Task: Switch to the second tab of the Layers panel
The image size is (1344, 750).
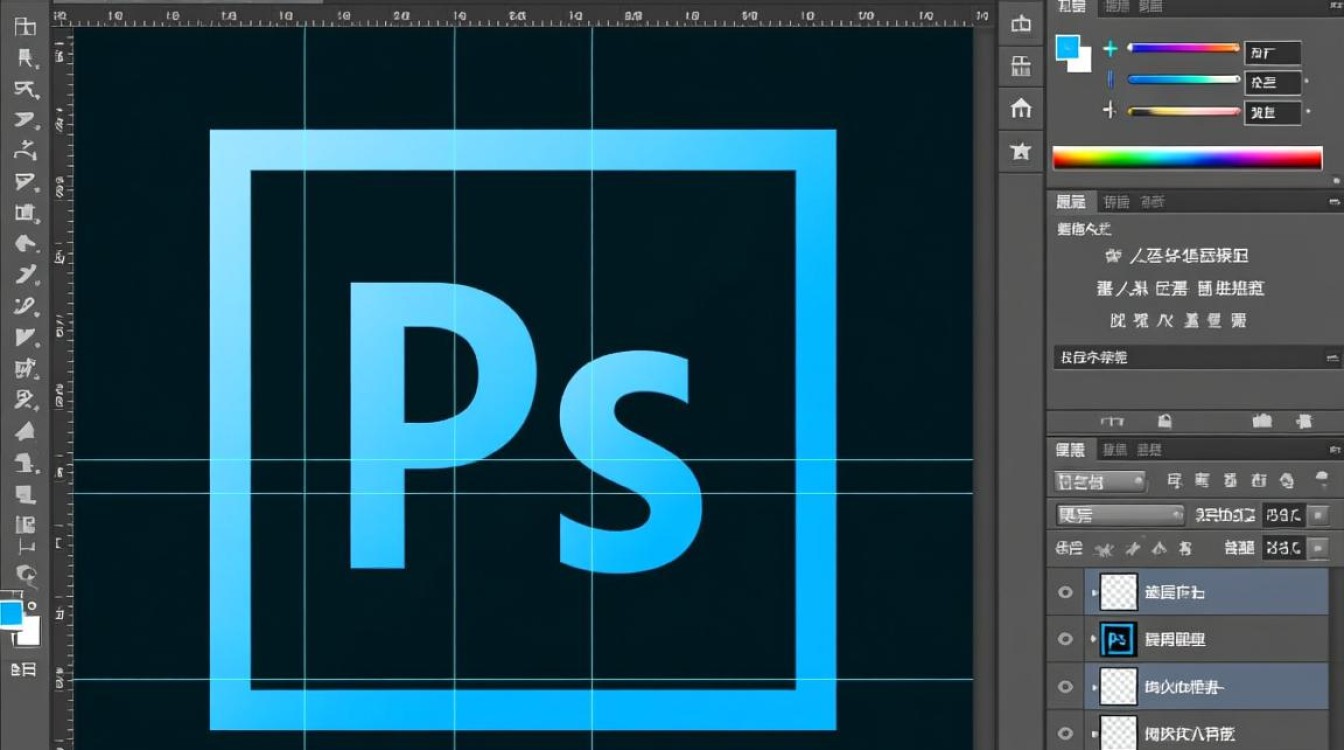Action: [x=1114, y=450]
